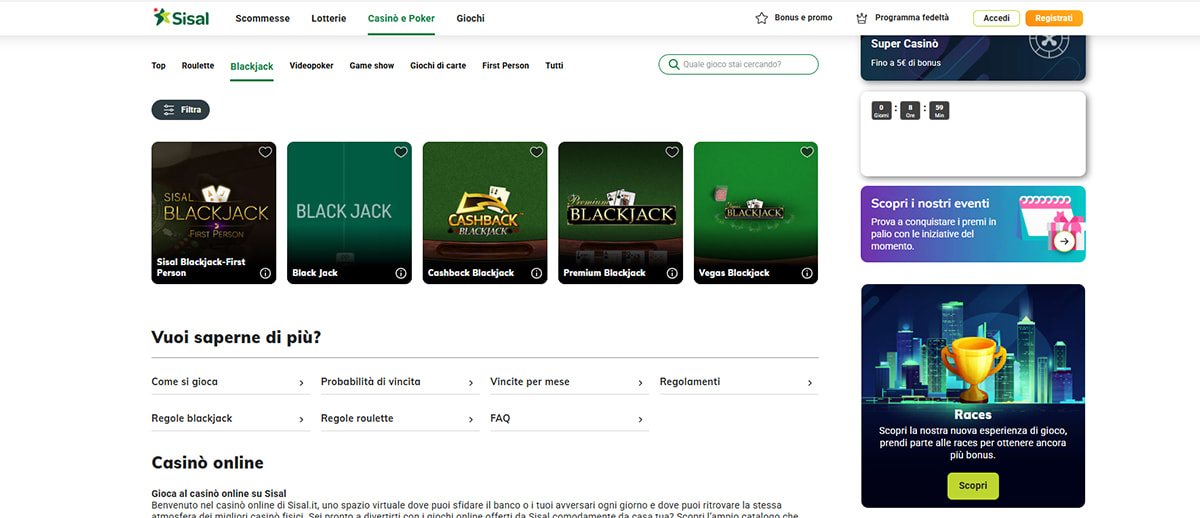Viewport: 1200px width, 518px height.
Task: Open the Black Jack game thumbnail
Action: (349, 213)
